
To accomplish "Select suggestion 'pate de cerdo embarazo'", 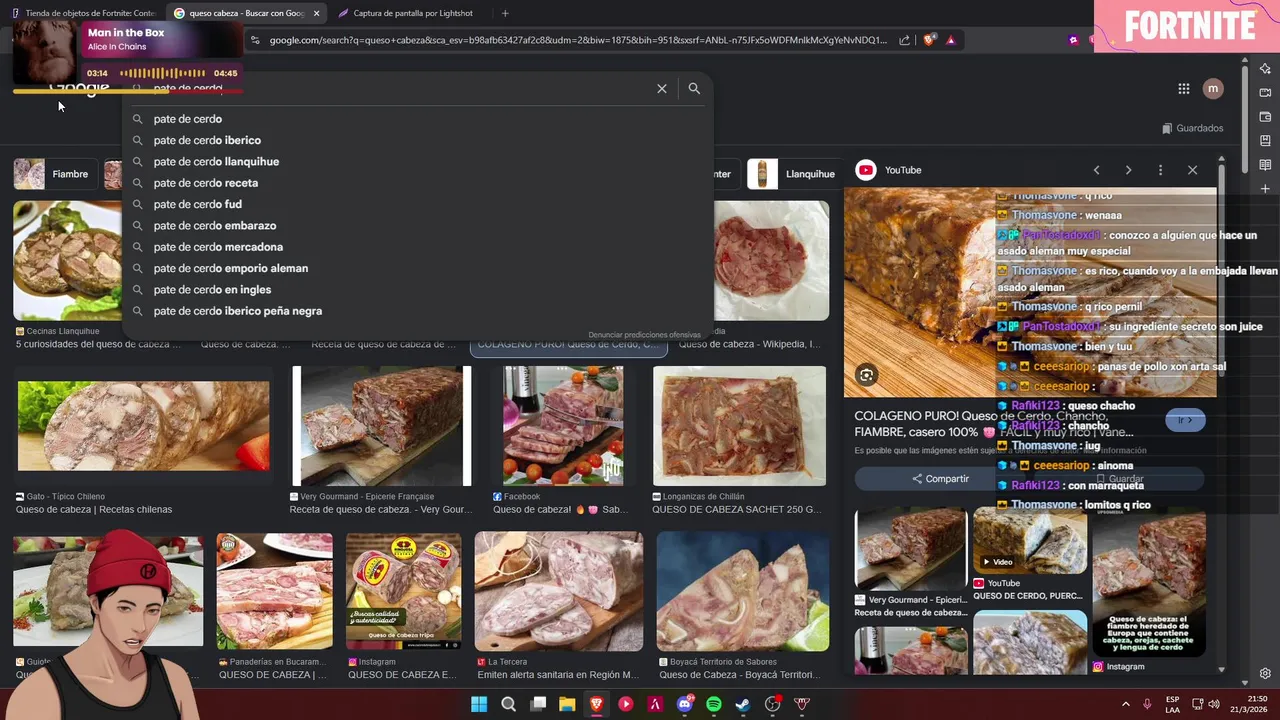I will pyautogui.click(x=418, y=226).
